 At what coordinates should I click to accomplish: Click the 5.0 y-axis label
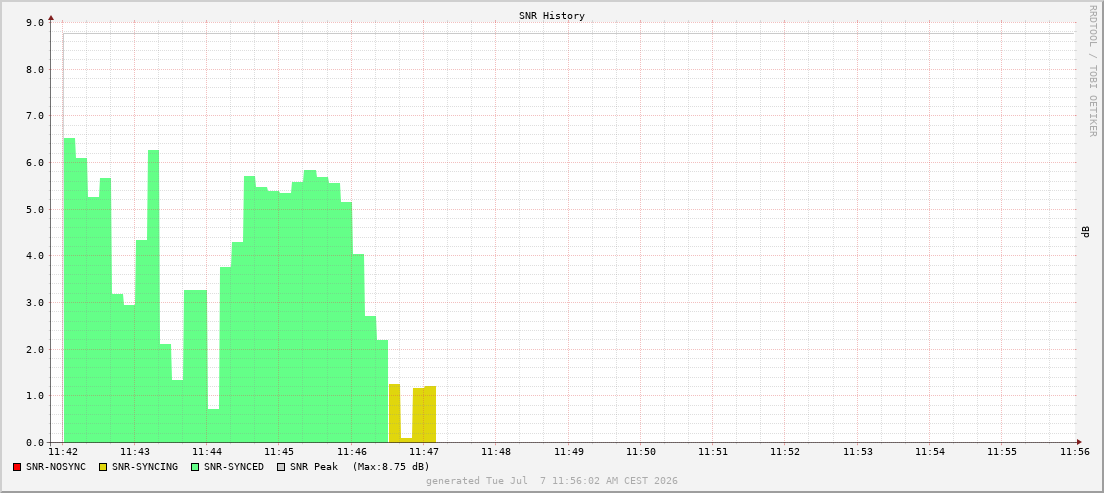35,210
